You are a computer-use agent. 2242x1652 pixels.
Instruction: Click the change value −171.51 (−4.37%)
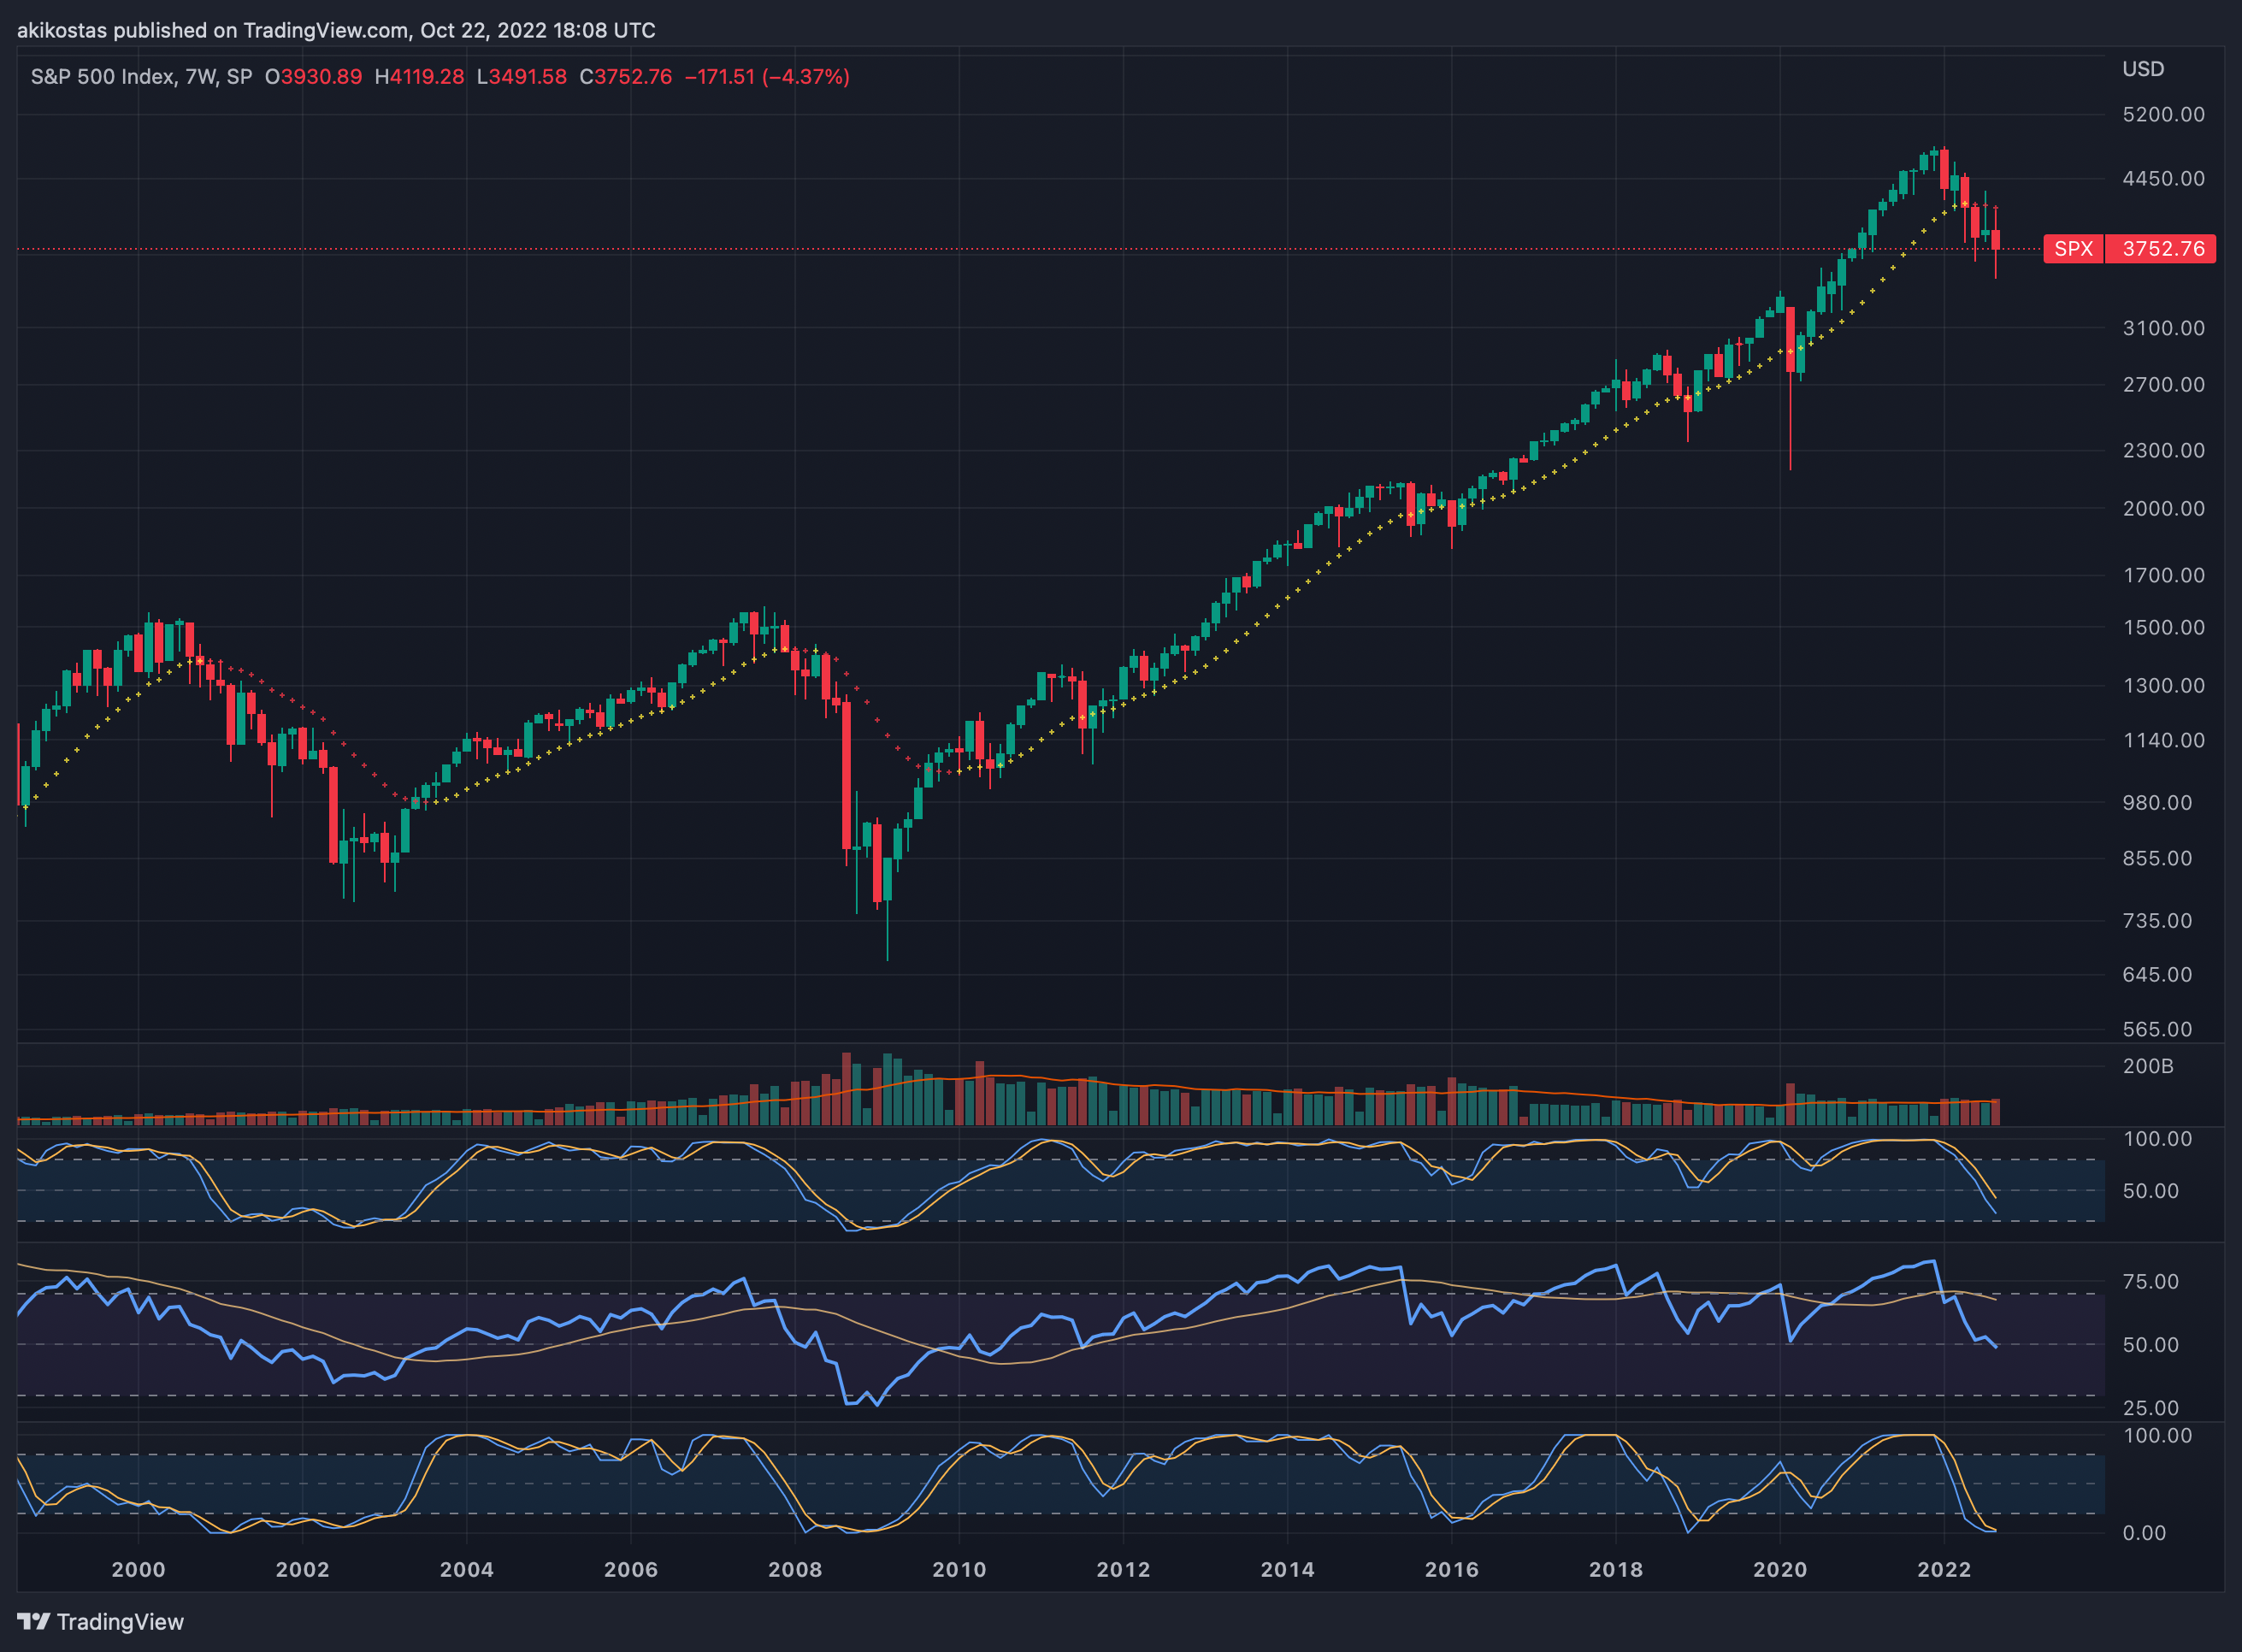tap(767, 77)
